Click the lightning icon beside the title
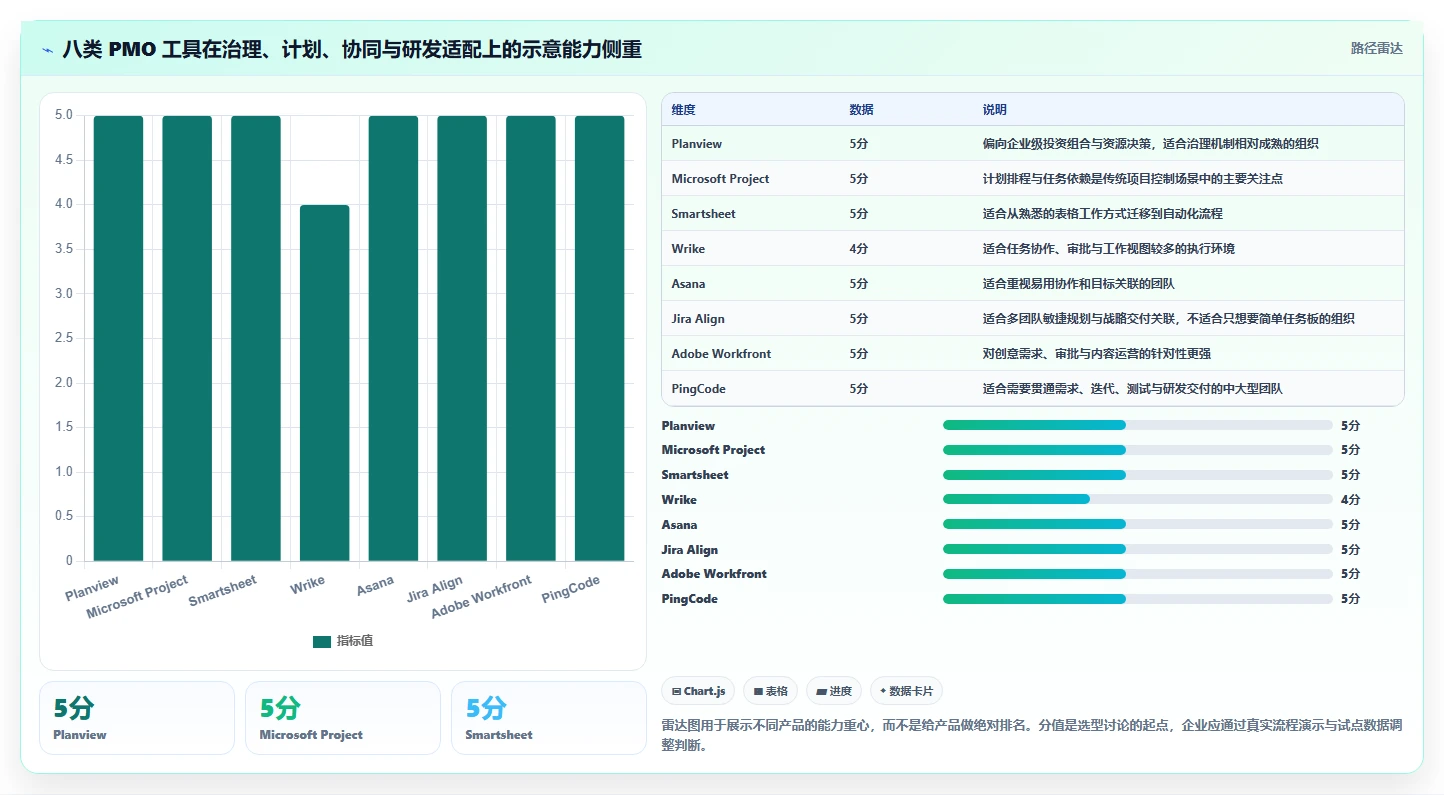This screenshot has width=1444, height=795. click(47, 50)
